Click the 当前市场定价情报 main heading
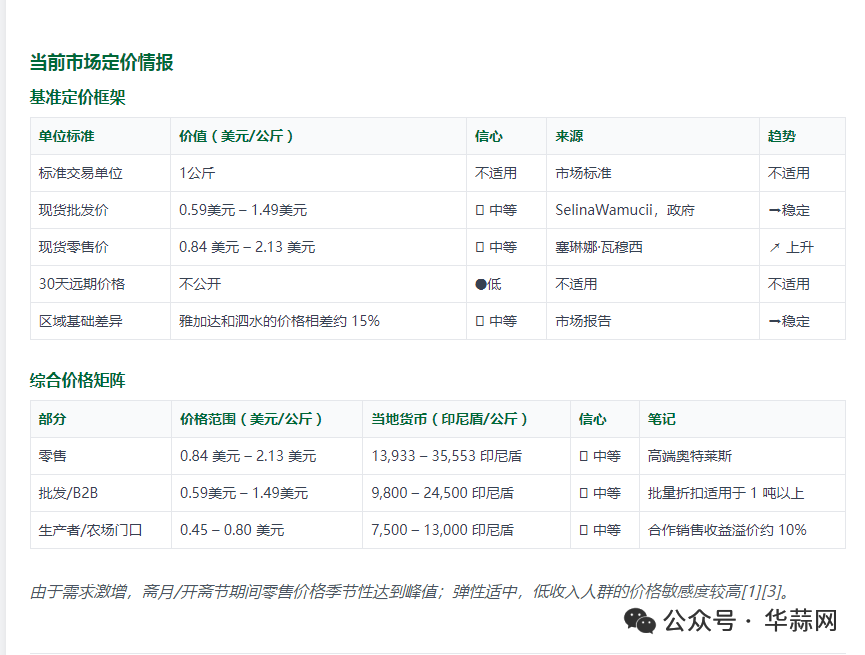This screenshot has height=655, width=865. pos(101,62)
